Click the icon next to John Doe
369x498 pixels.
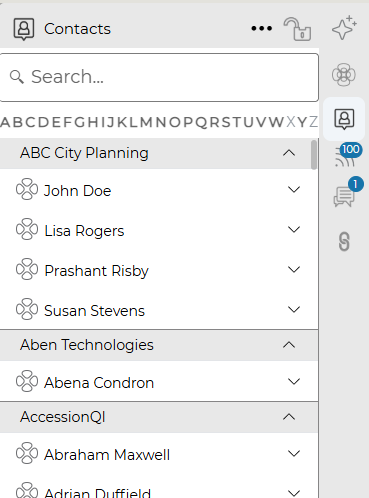point(27,189)
